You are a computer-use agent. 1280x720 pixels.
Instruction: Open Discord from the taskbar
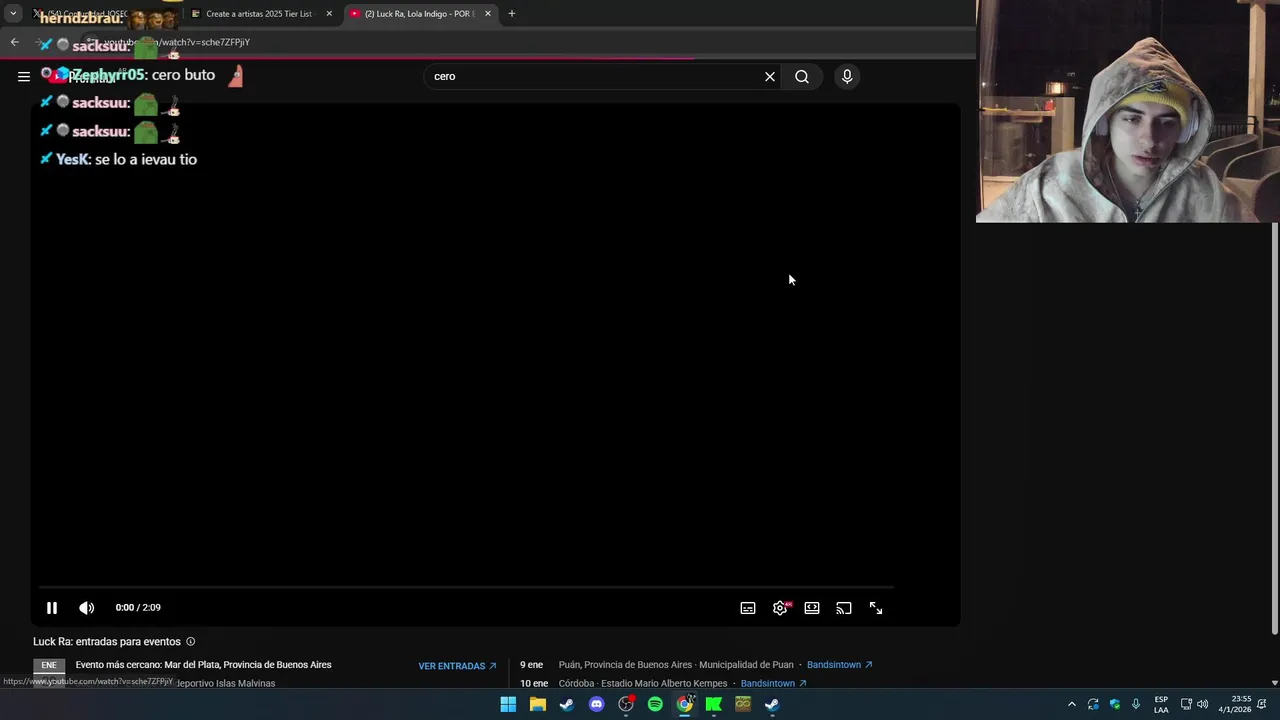(x=597, y=704)
